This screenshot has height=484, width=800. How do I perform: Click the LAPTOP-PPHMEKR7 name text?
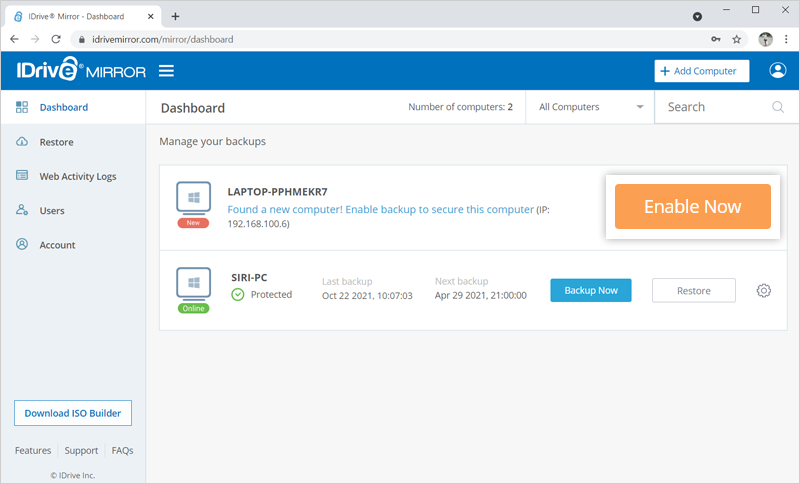point(278,192)
